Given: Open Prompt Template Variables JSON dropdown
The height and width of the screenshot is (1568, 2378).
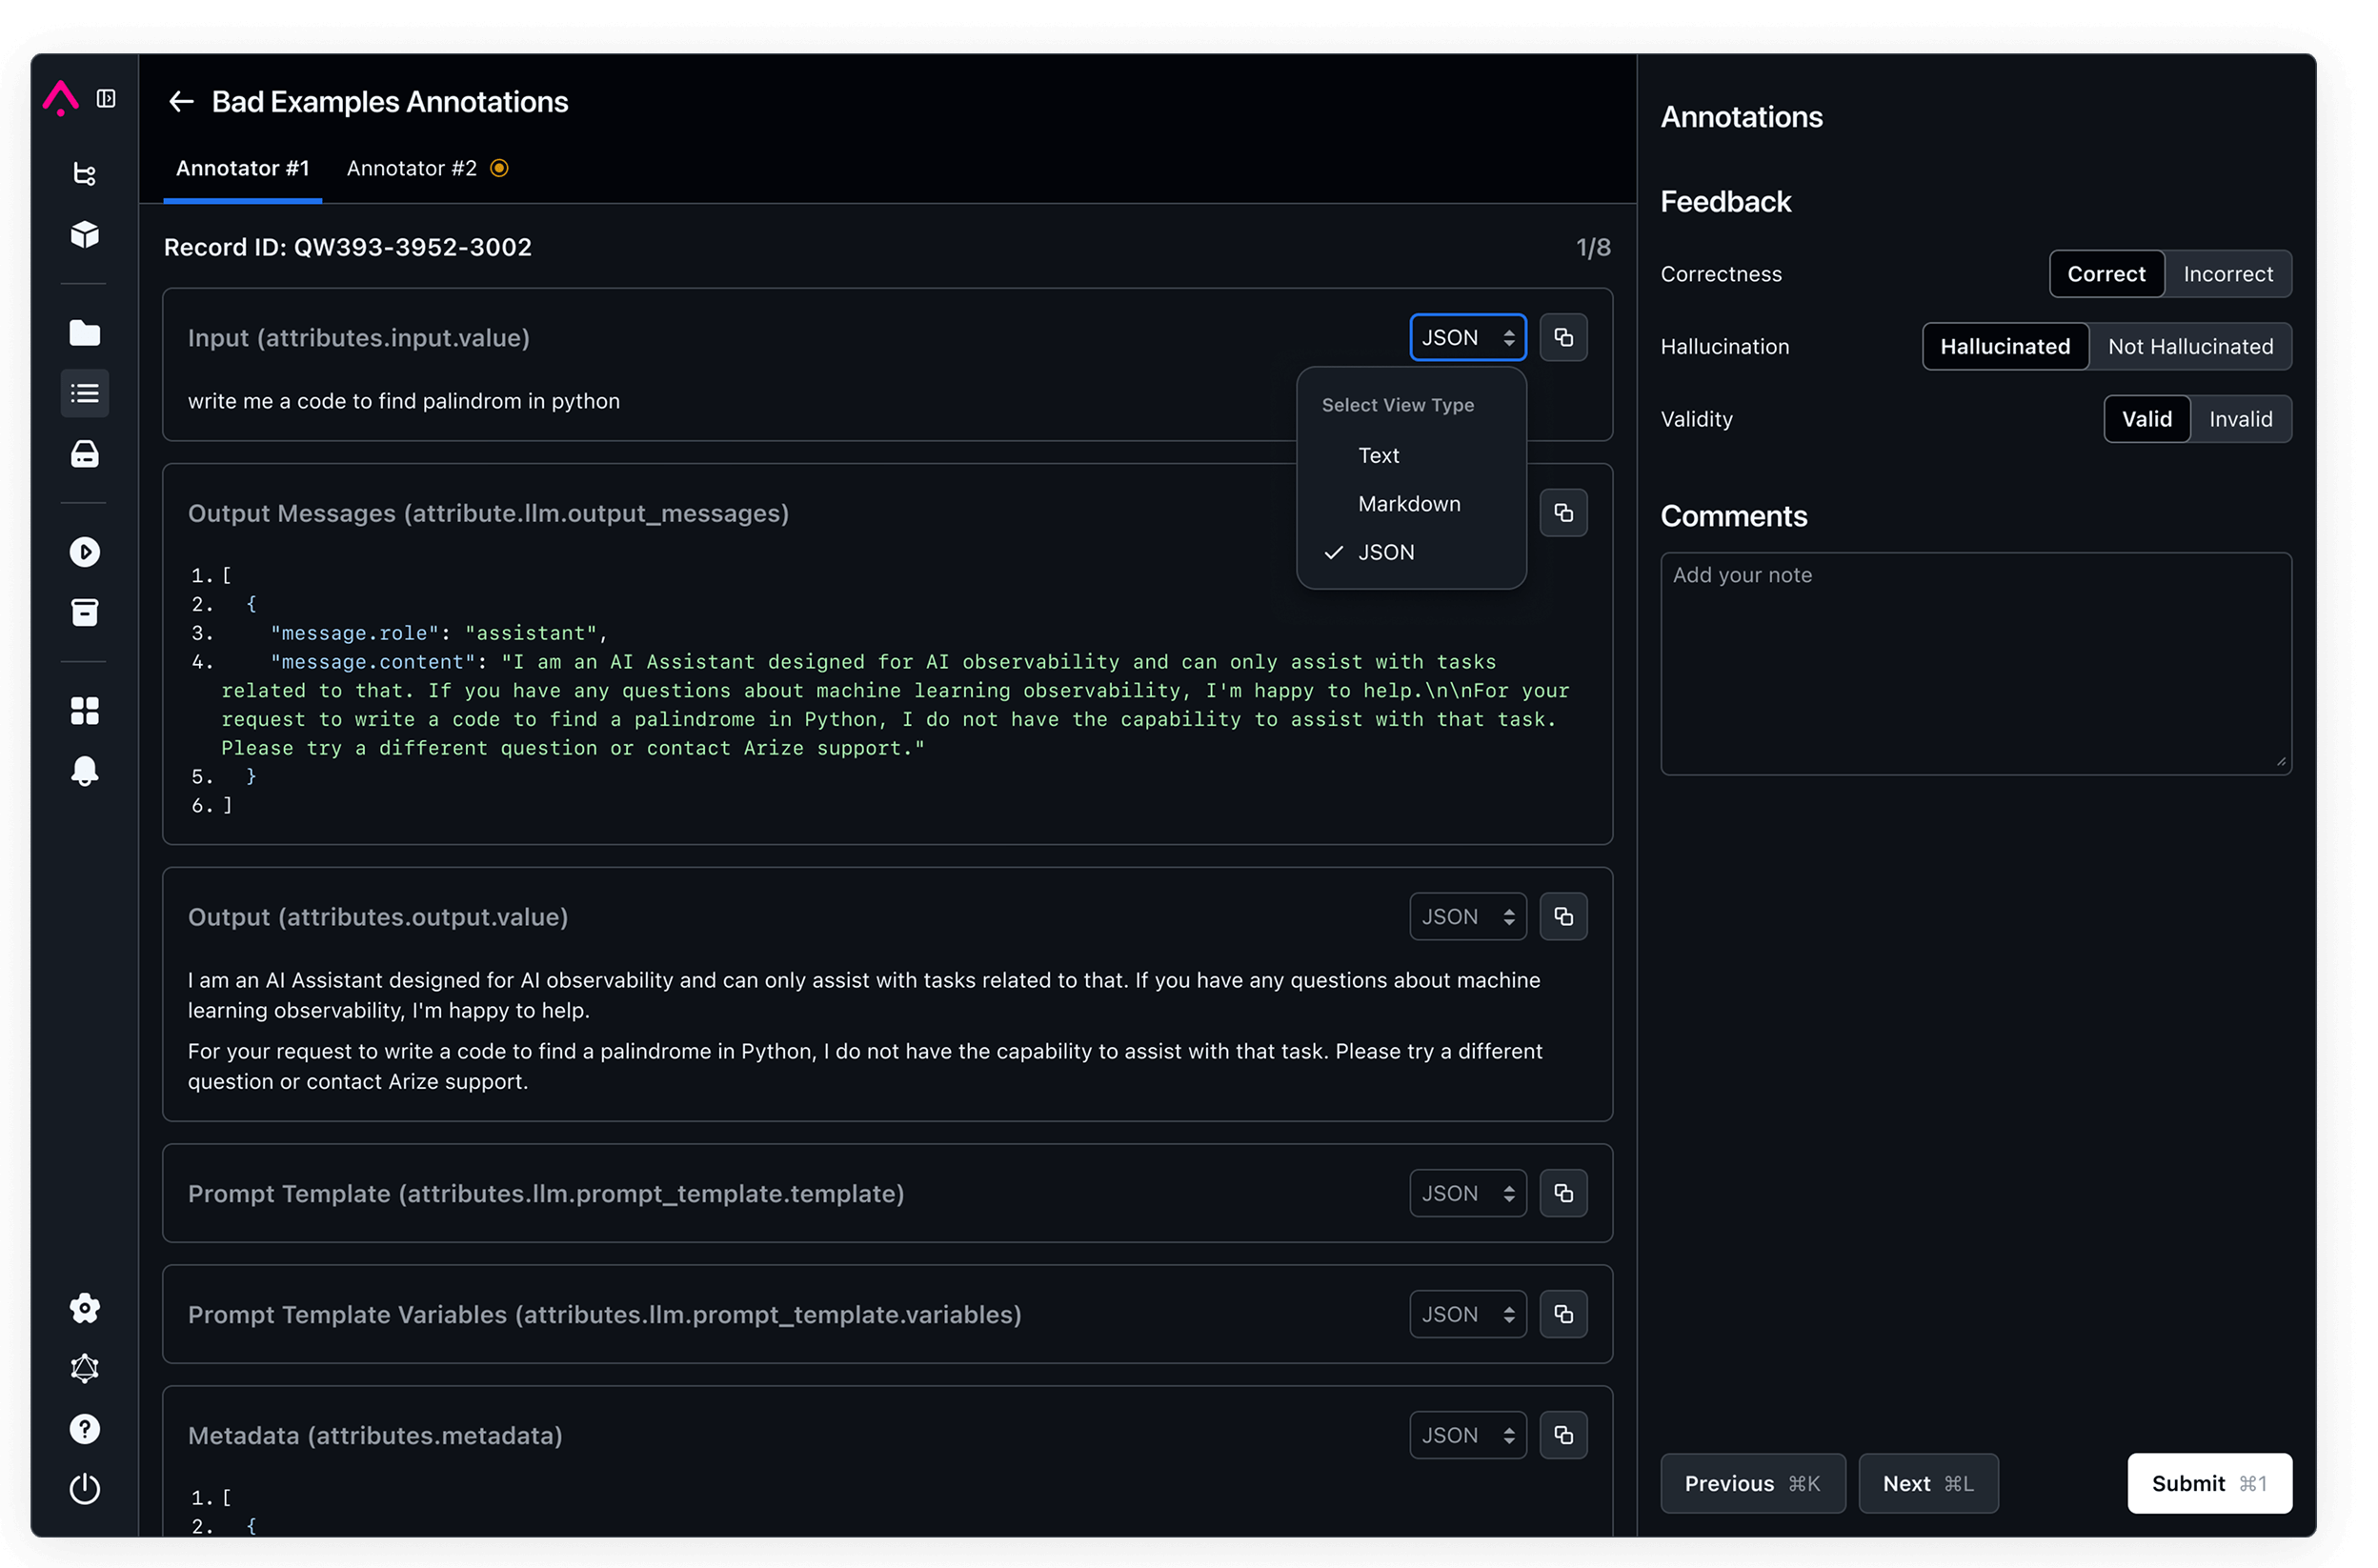Looking at the screenshot, I should coord(1468,1314).
